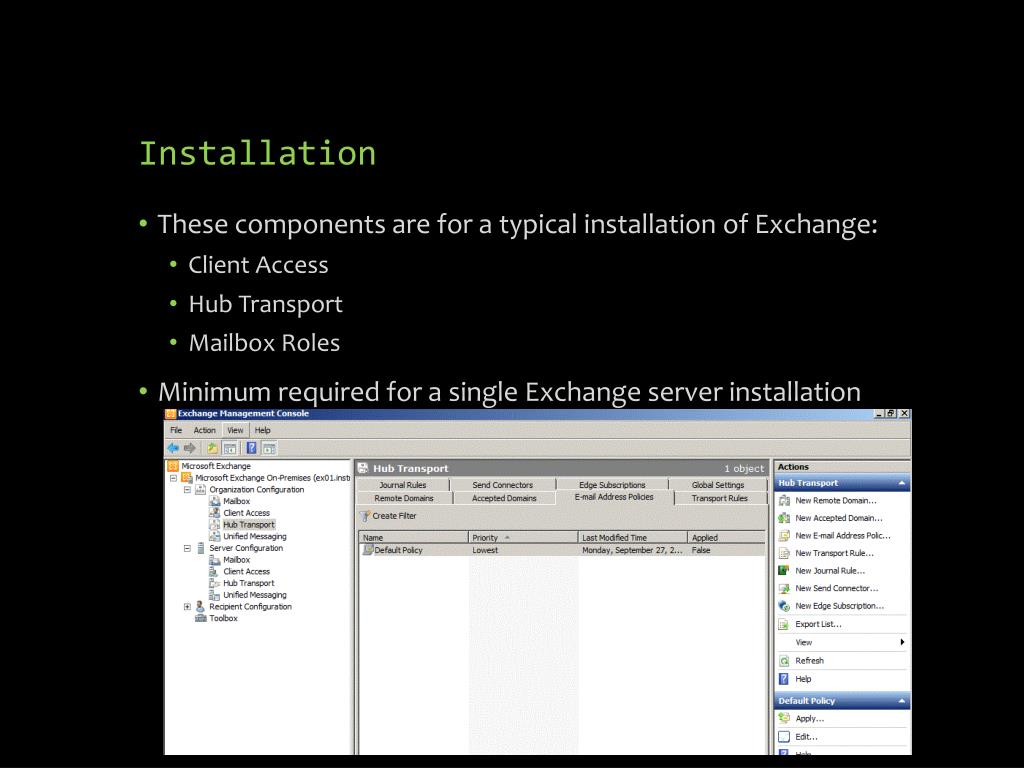Click the Create Filter button label
Image resolution: width=1024 pixels, height=768 pixels.
394,516
